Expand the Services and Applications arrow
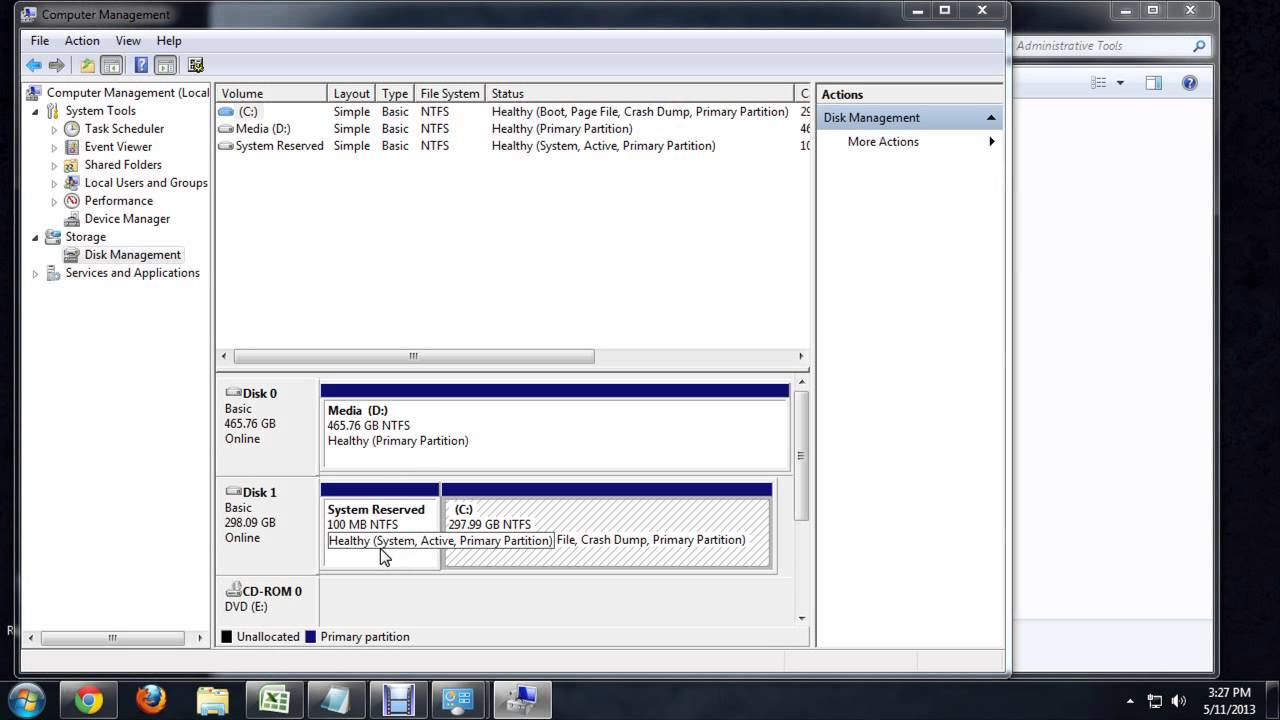The image size is (1280, 720). [x=35, y=273]
